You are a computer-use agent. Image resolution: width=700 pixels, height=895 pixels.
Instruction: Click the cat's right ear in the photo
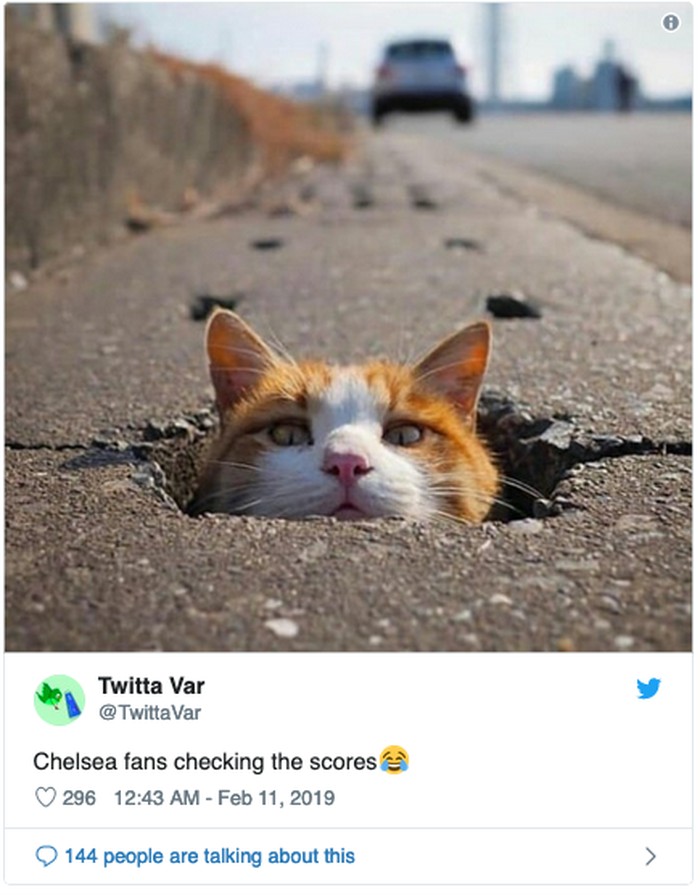coord(457,365)
